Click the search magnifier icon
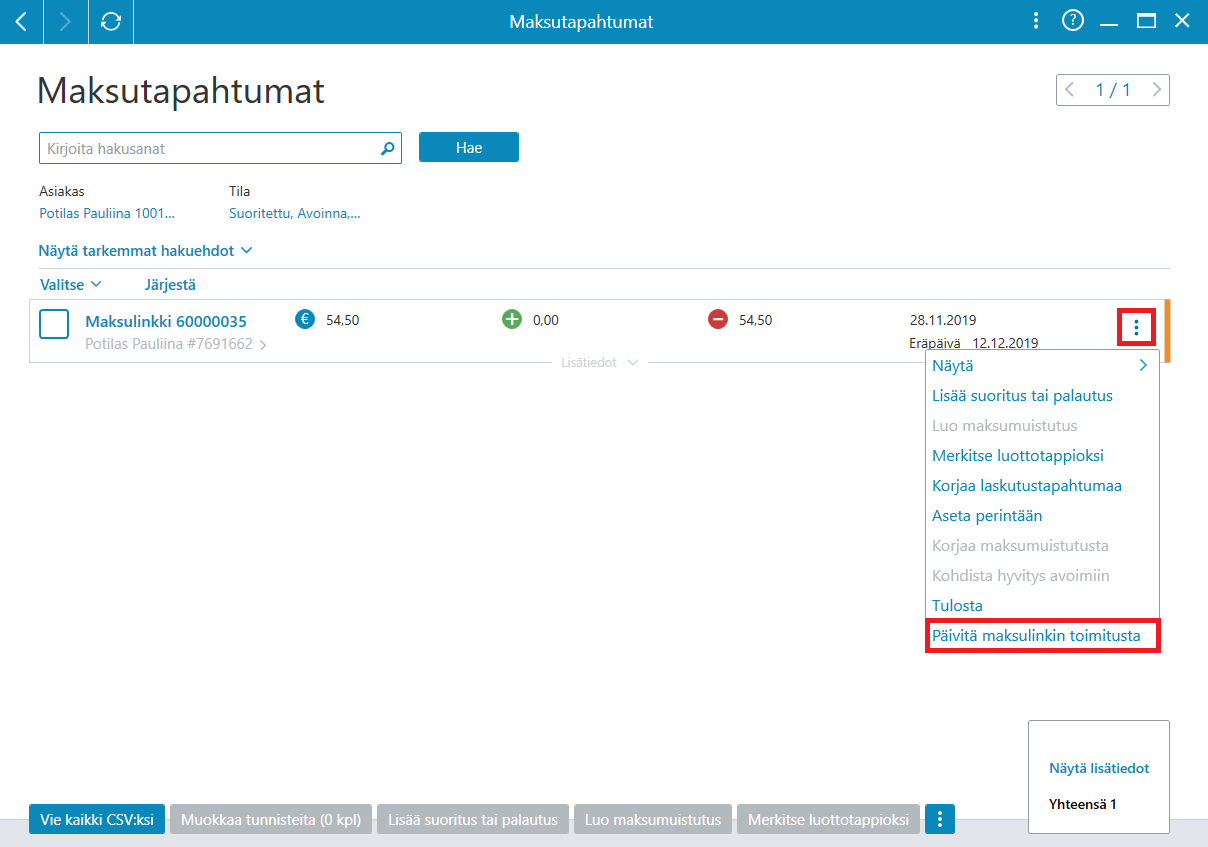 tap(388, 149)
